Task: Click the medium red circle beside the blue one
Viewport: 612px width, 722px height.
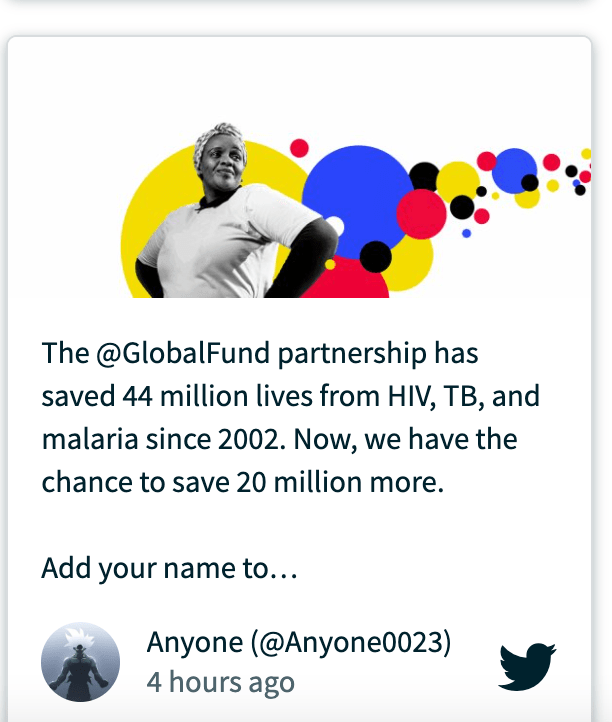Action: pos(421,214)
